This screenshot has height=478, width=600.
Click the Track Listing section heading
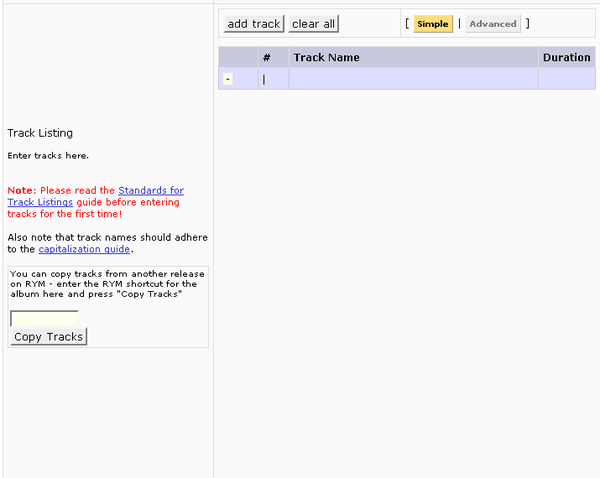point(40,133)
